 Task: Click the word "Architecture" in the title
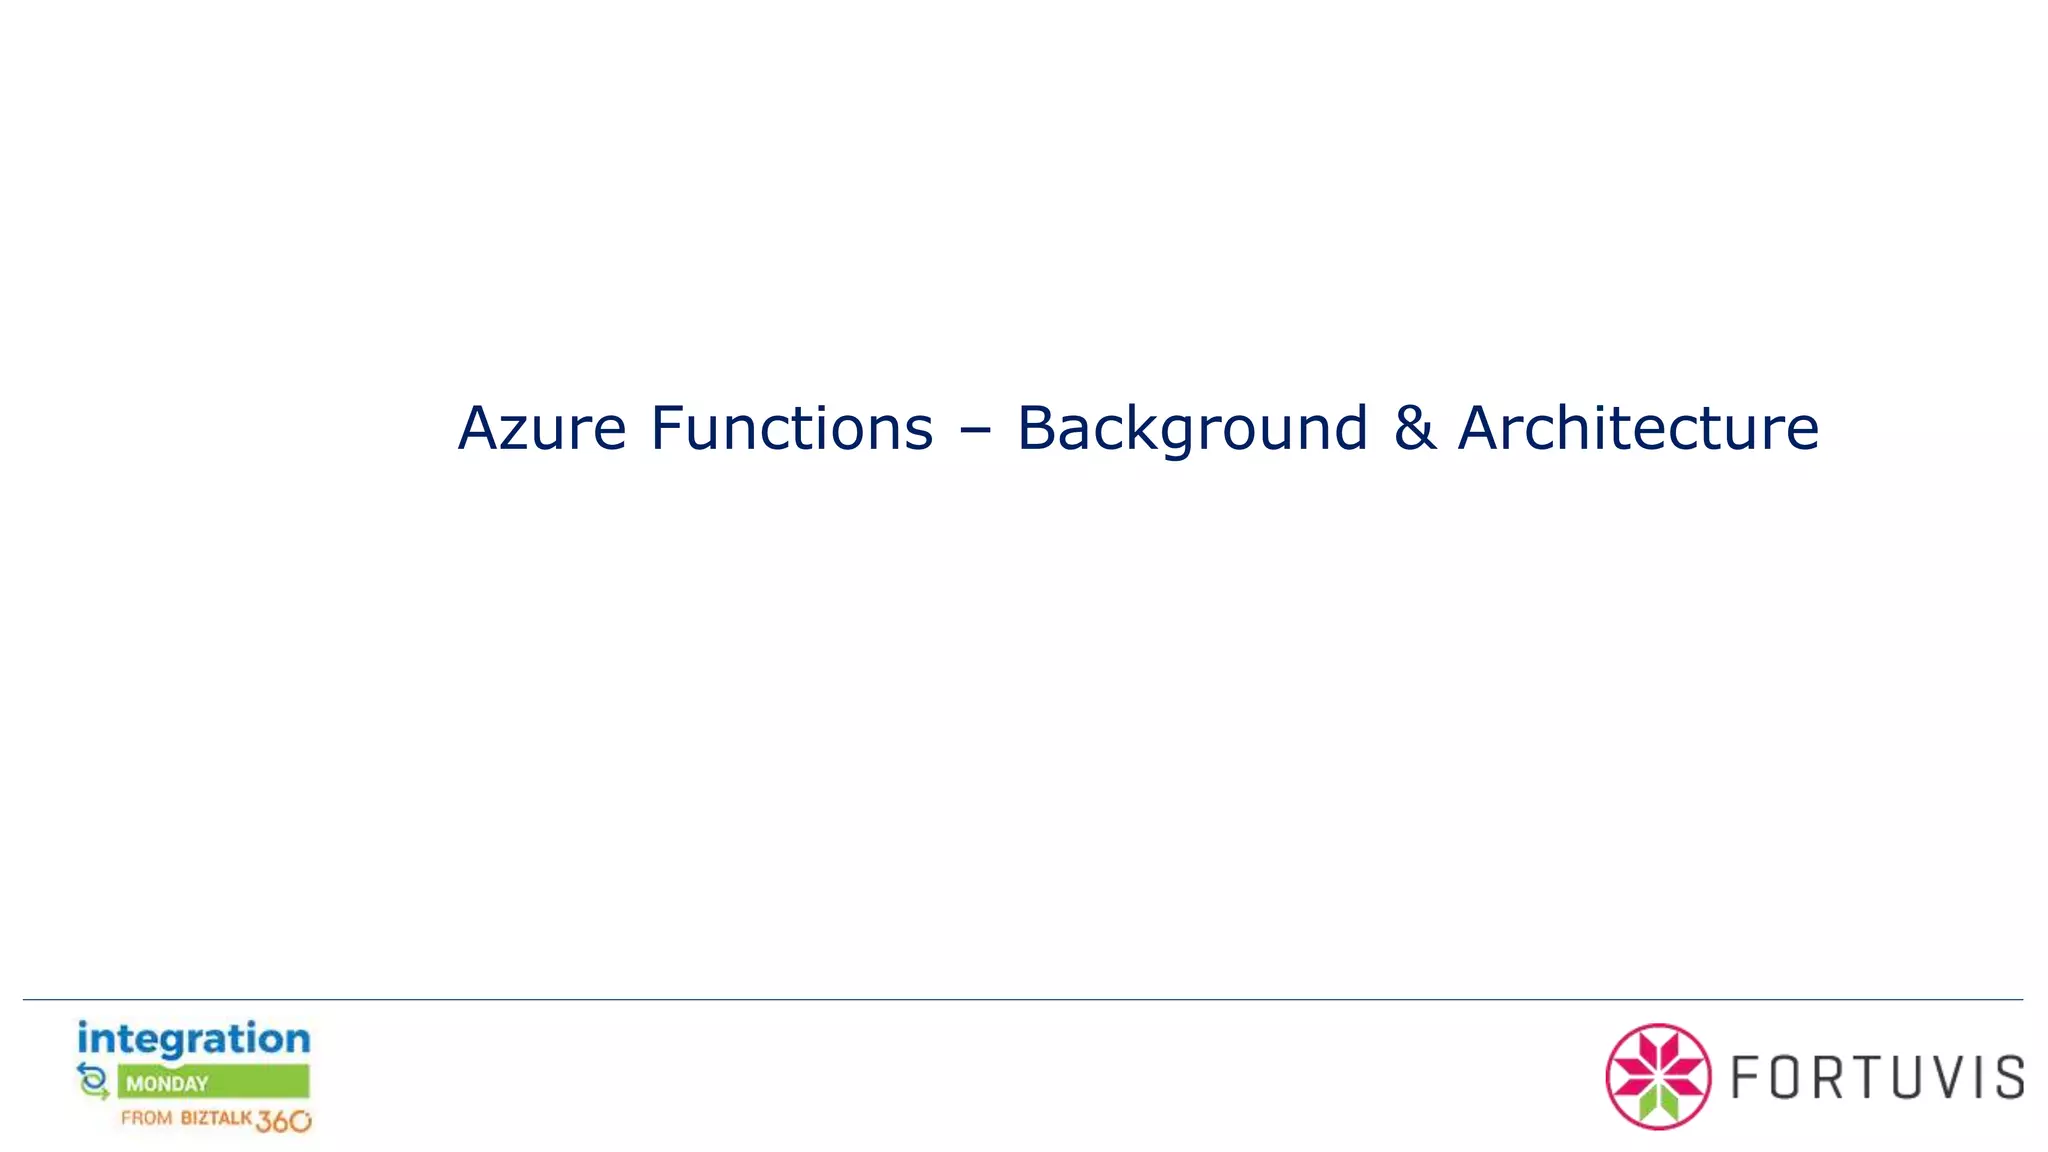pyautogui.click(x=1638, y=428)
